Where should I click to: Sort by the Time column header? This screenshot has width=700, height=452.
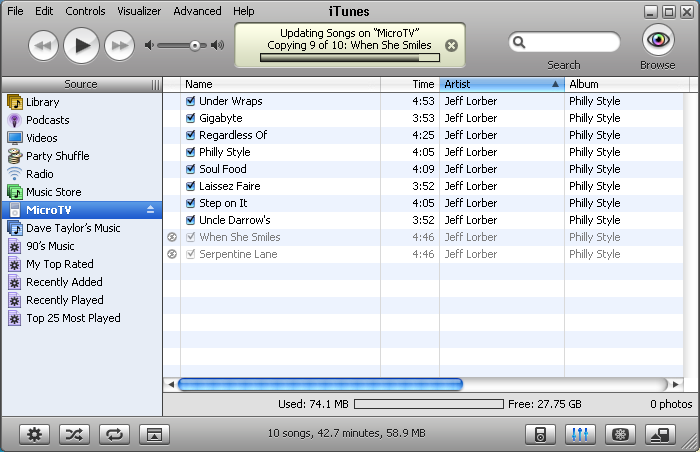click(x=410, y=84)
